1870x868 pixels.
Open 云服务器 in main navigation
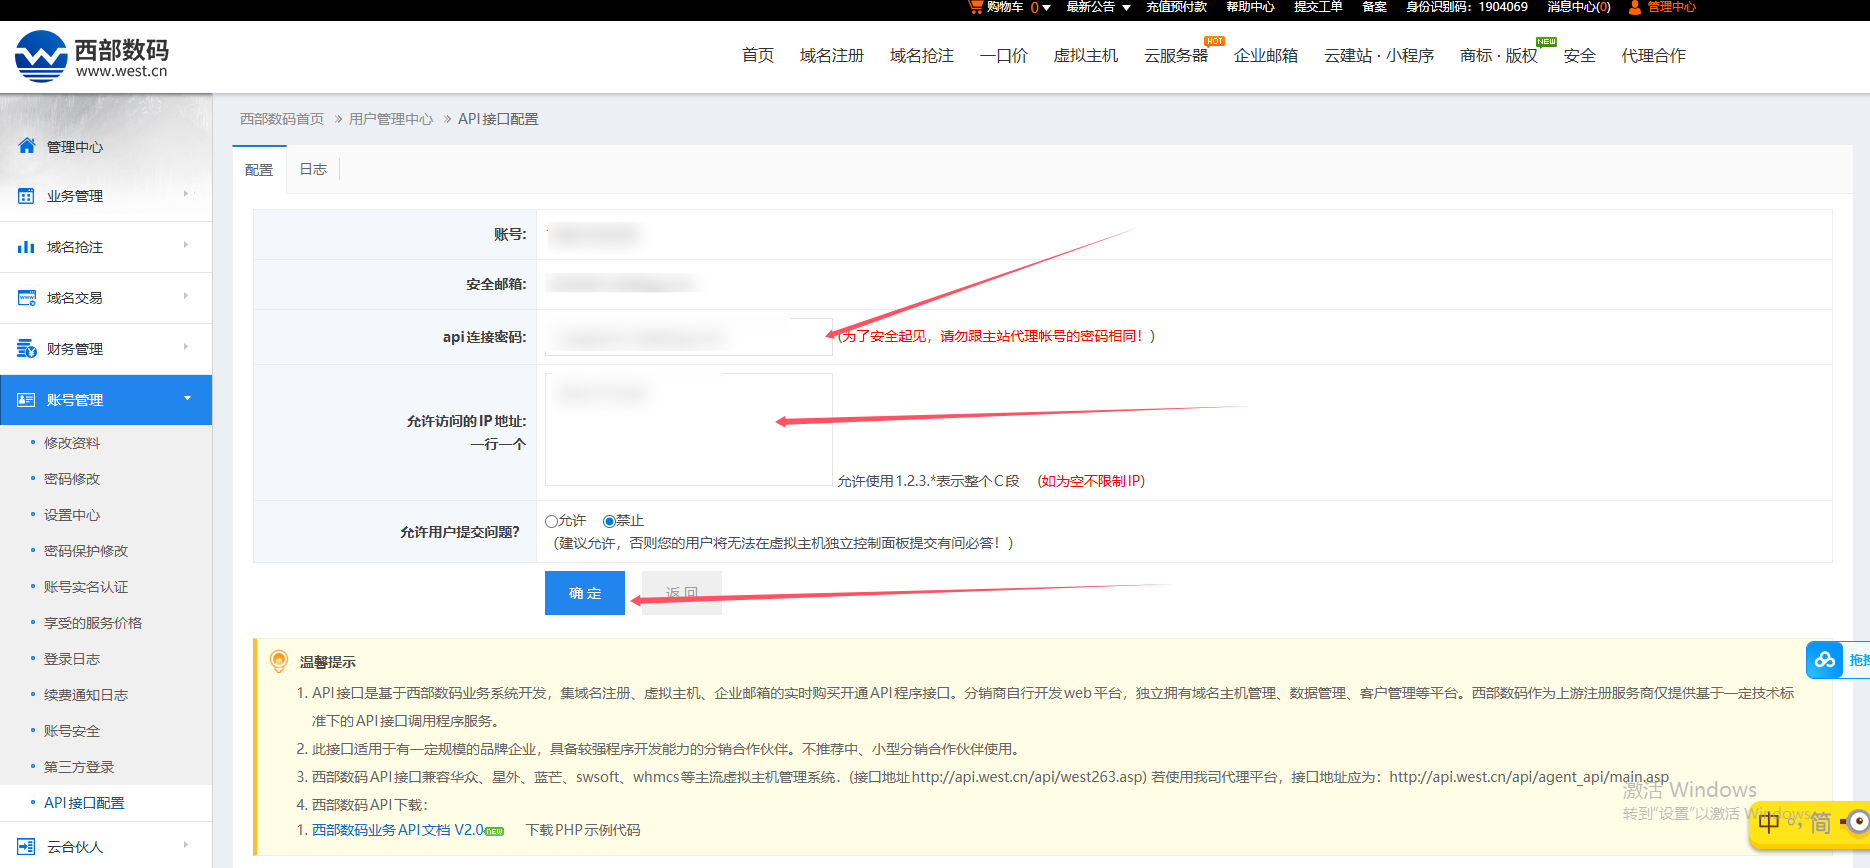point(1176,56)
